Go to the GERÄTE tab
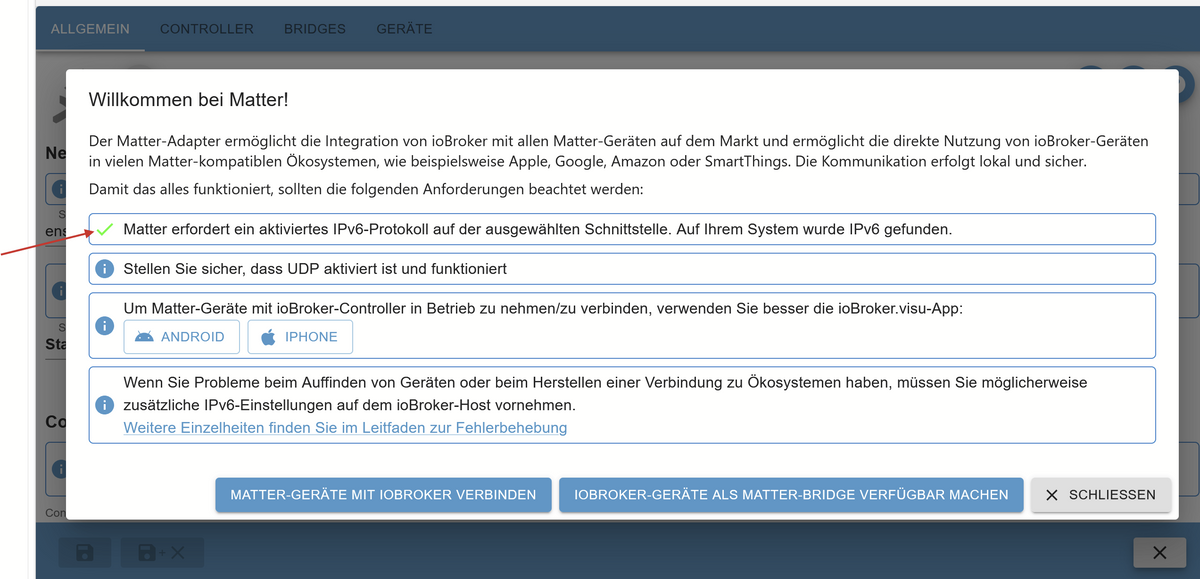1200x579 pixels. pyautogui.click(x=404, y=29)
